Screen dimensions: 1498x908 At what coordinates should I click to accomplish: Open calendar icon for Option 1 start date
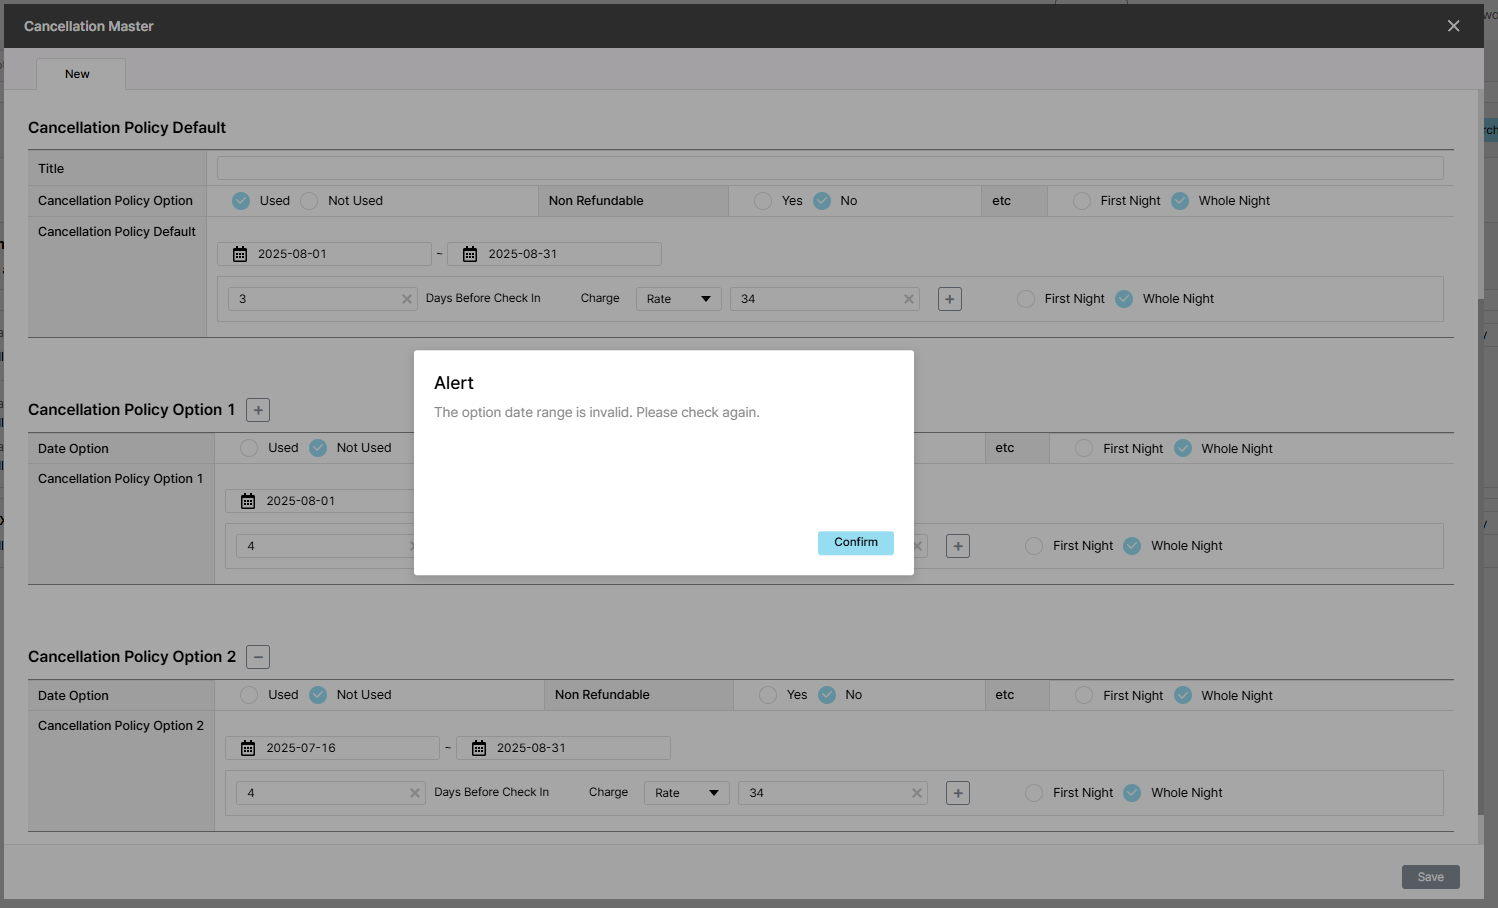[x=248, y=501]
